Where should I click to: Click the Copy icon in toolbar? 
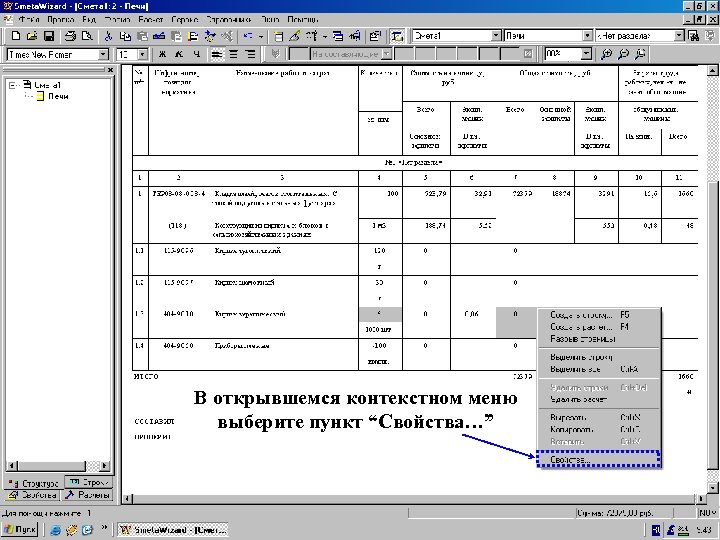125,36
